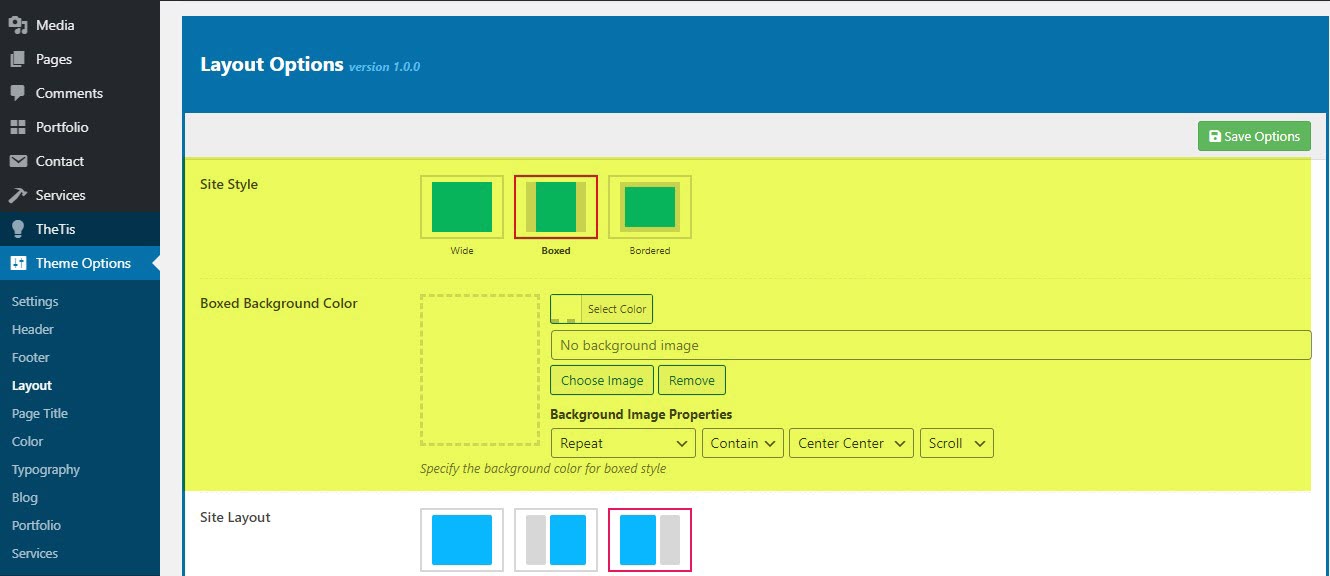This screenshot has height=576, width=1330.
Task: Go to Footer submenu item
Action: click(x=31, y=357)
